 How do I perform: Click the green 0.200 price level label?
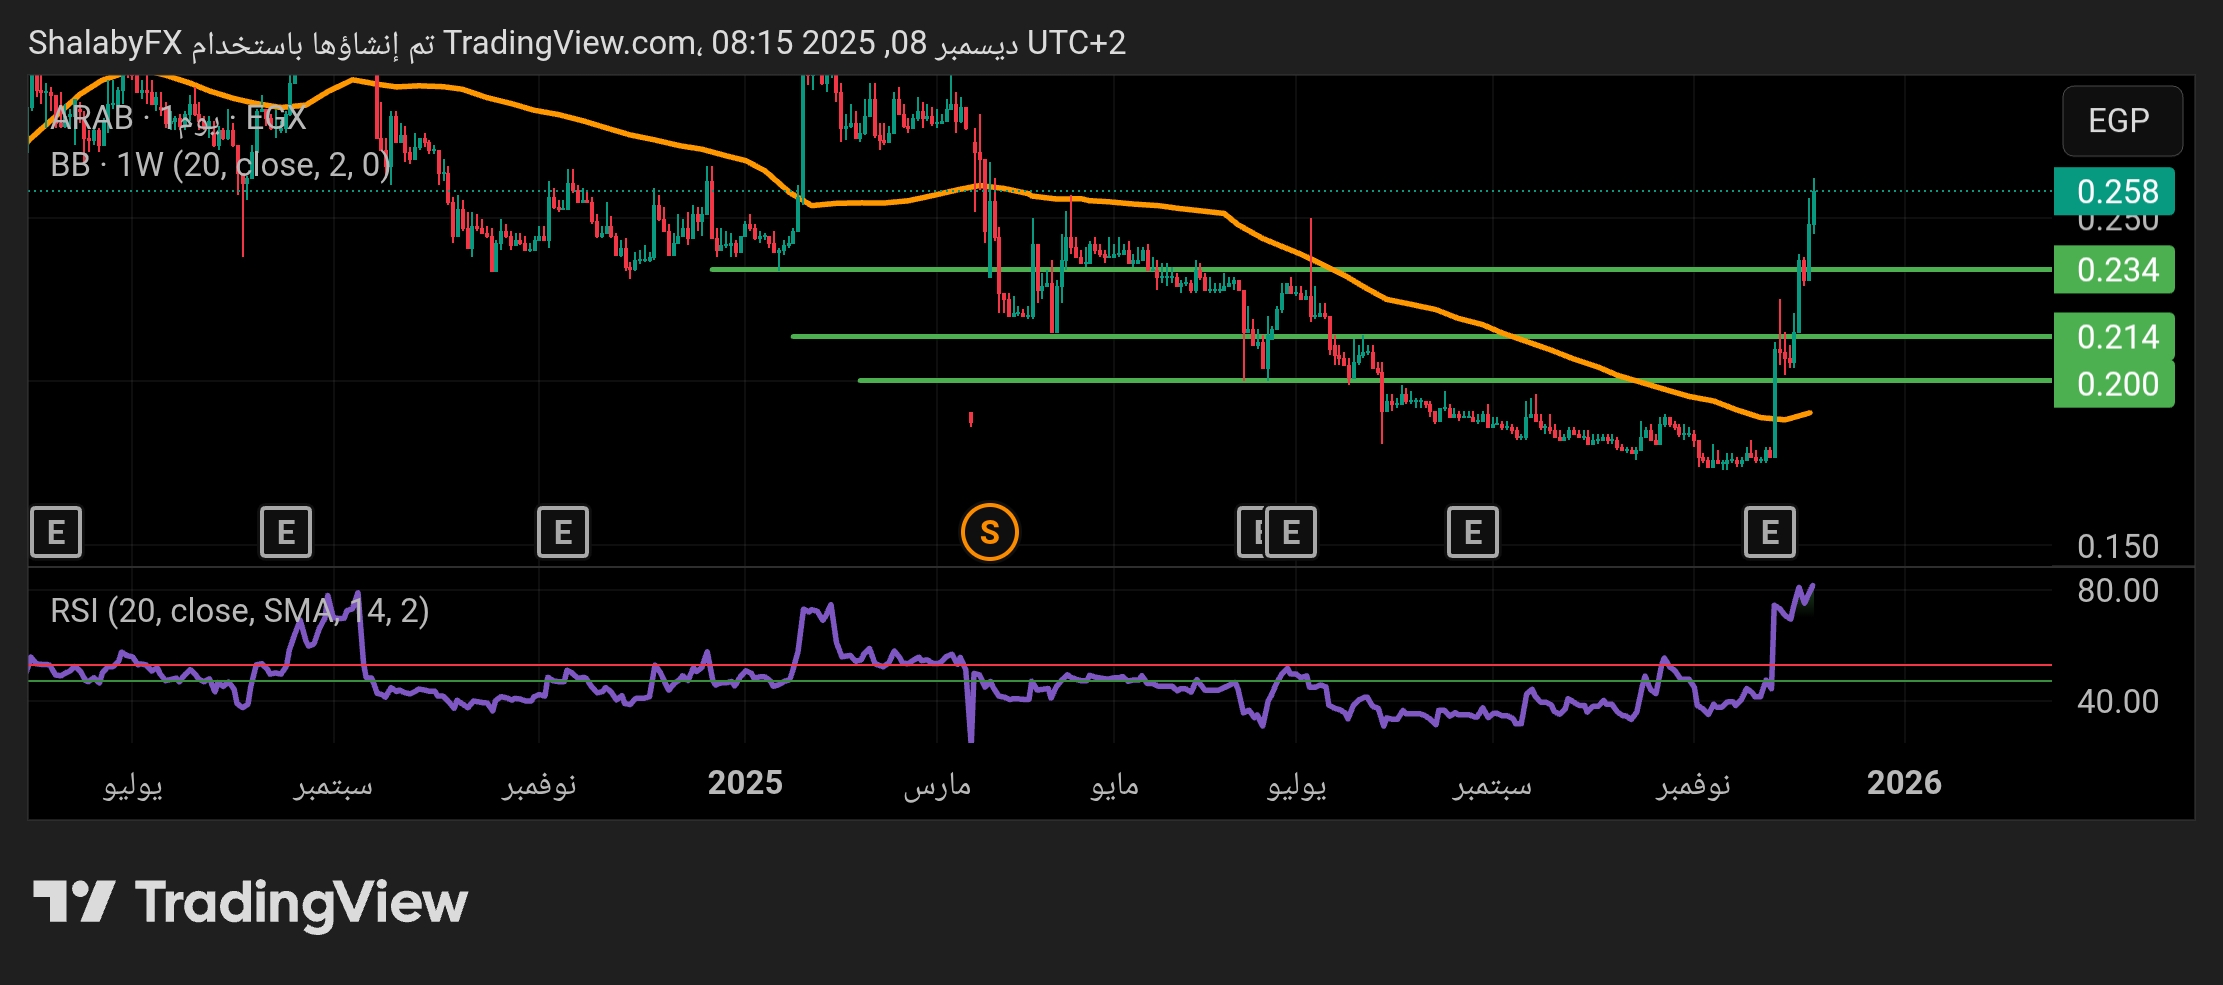coord(2115,384)
